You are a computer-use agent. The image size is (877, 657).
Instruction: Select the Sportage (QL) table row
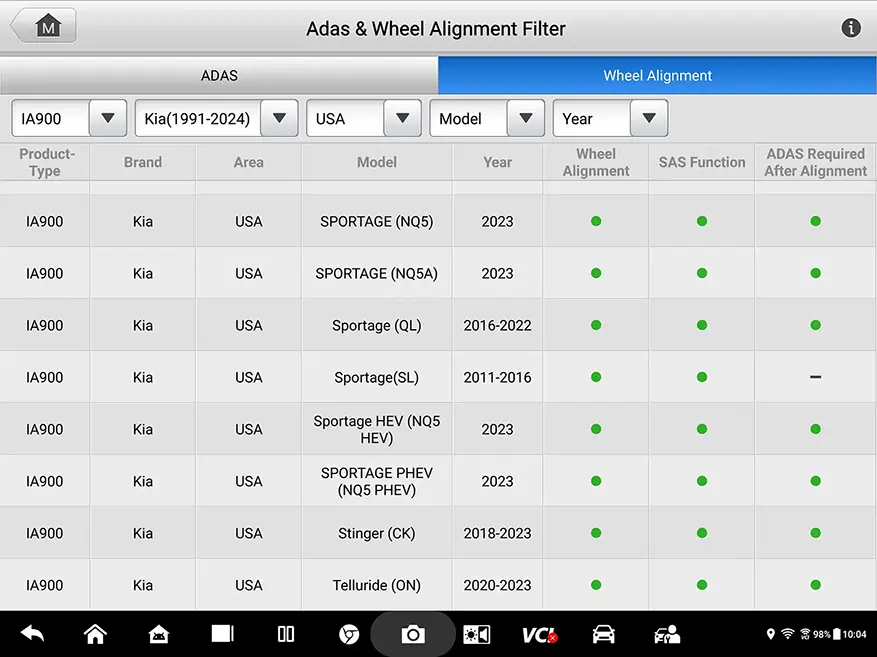(376, 325)
